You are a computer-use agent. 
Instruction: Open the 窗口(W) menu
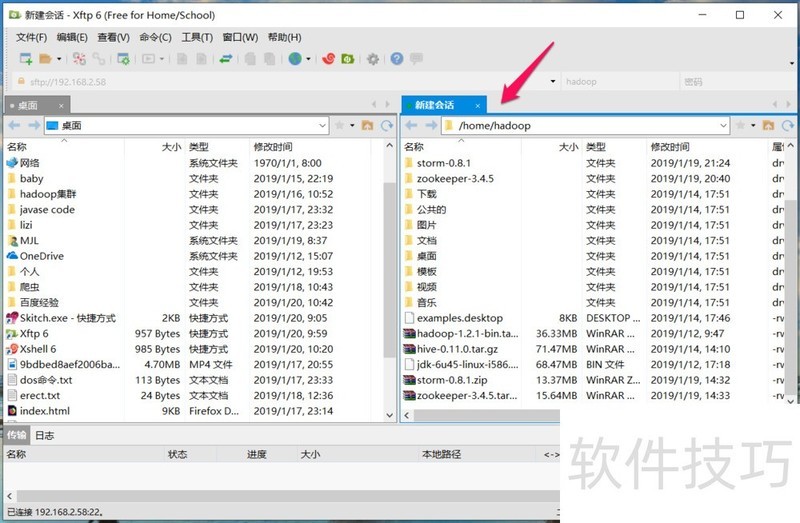pos(240,37)
